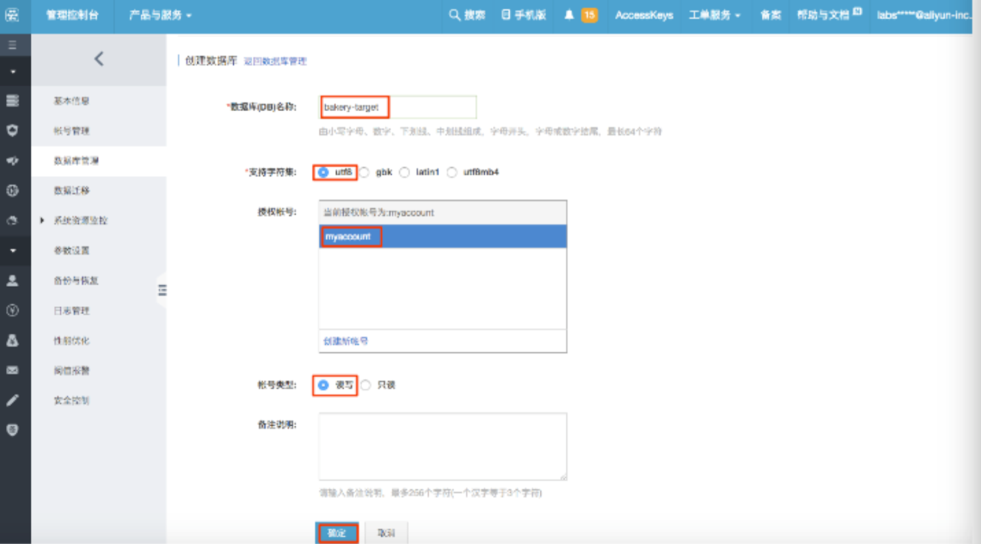The image size is (981, 544).
Task: Click the search magnifier 搜索 in top bar
Action: click(467, 15)
